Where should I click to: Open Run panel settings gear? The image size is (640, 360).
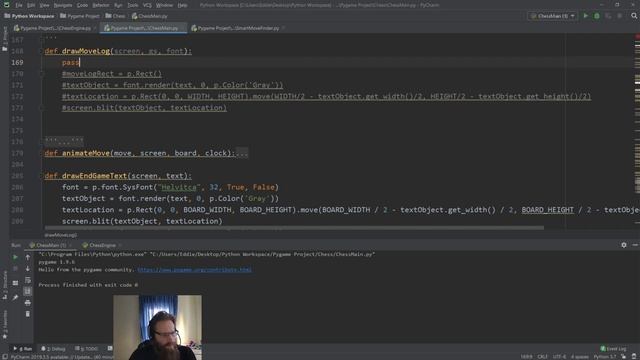pos(624,245)
